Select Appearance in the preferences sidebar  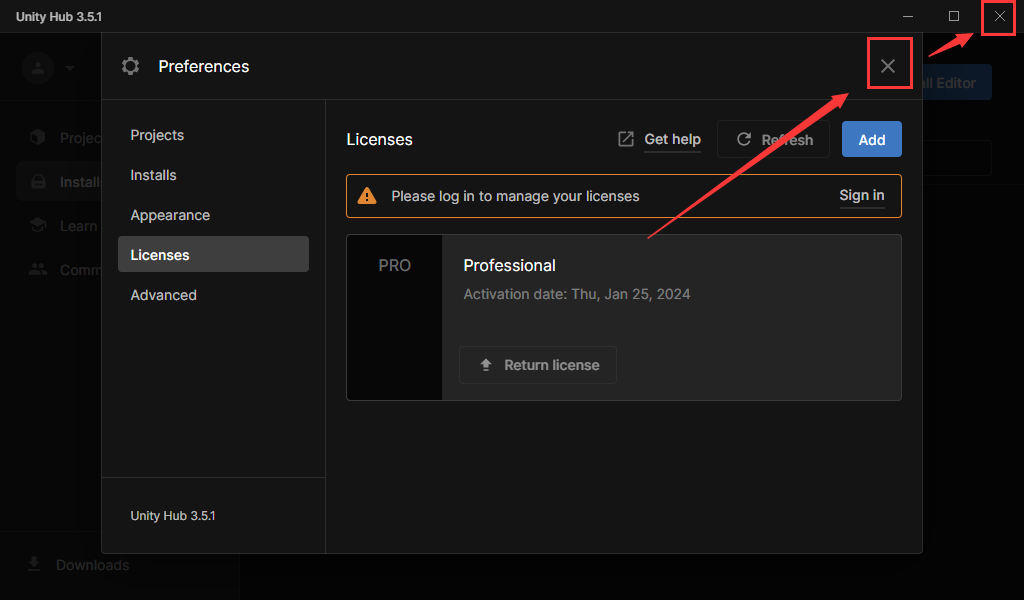point(170,215)
